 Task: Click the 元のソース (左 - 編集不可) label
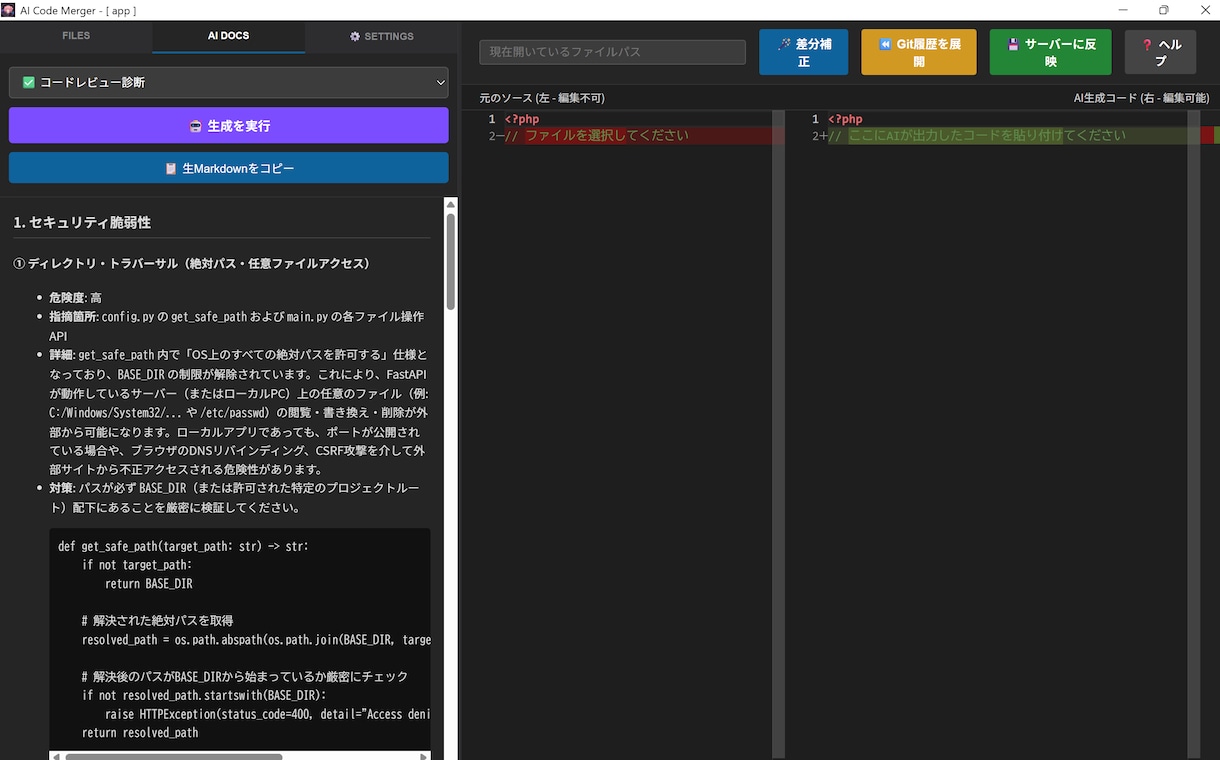pyautogui.click(x=542, y=98)
